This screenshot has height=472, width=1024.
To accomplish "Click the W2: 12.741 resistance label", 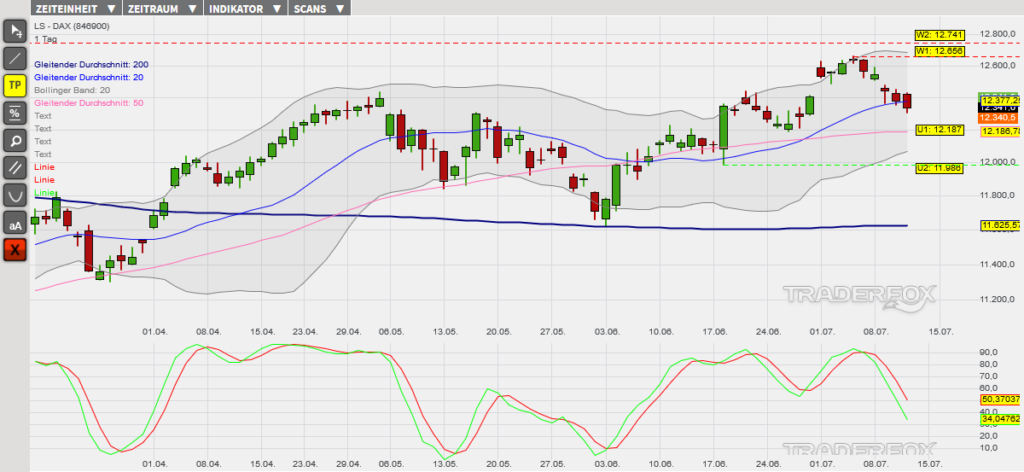I will (x=938, y=35).
